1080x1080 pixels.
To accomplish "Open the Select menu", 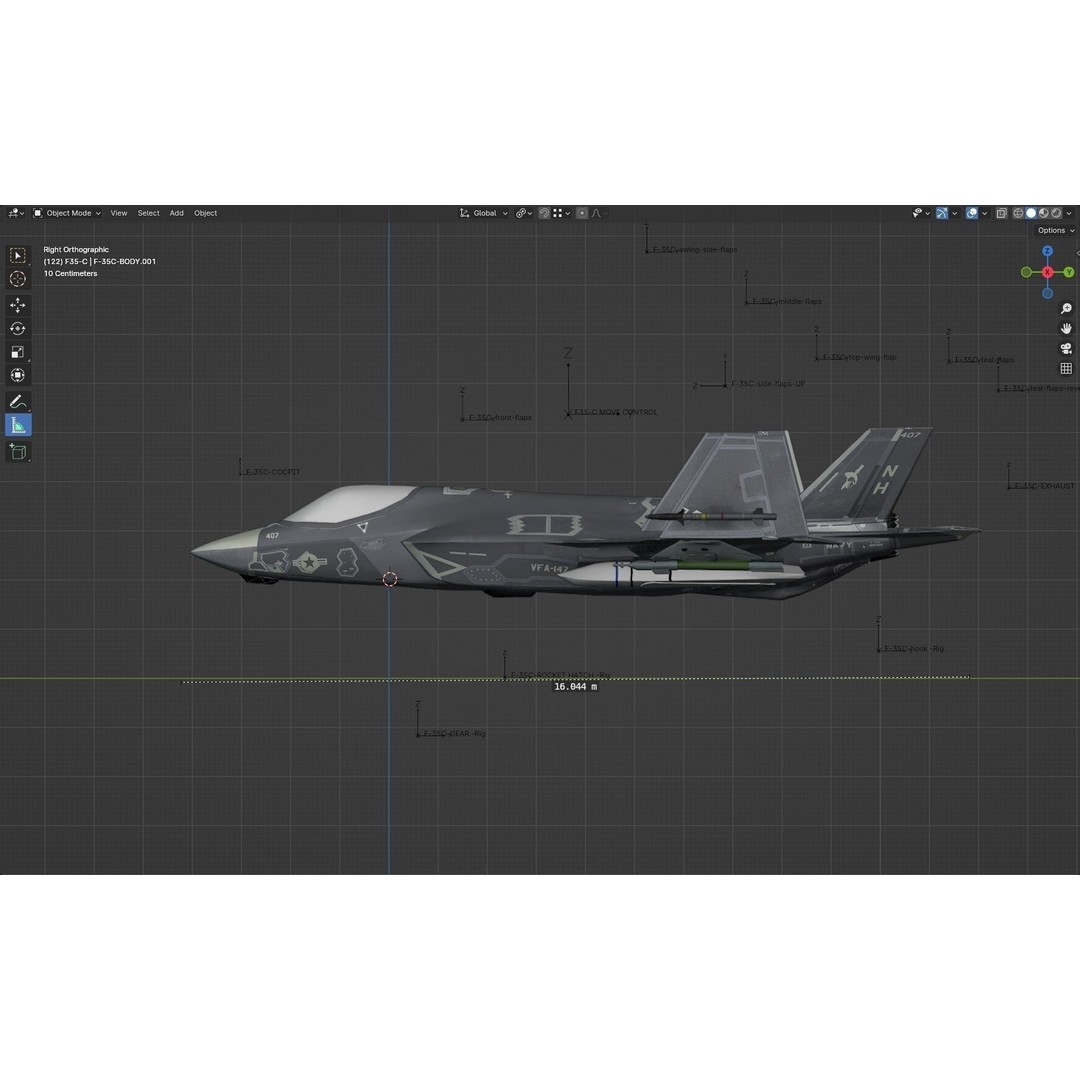I will click(148, 214).
